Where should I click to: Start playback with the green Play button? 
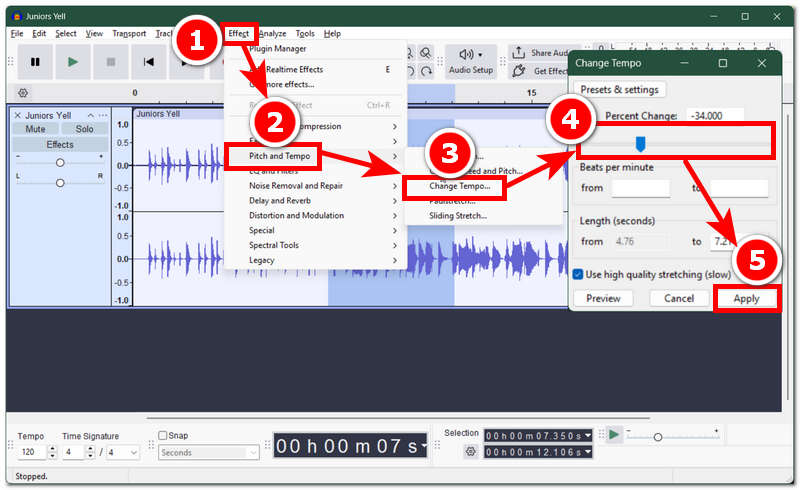pos(73,62)
